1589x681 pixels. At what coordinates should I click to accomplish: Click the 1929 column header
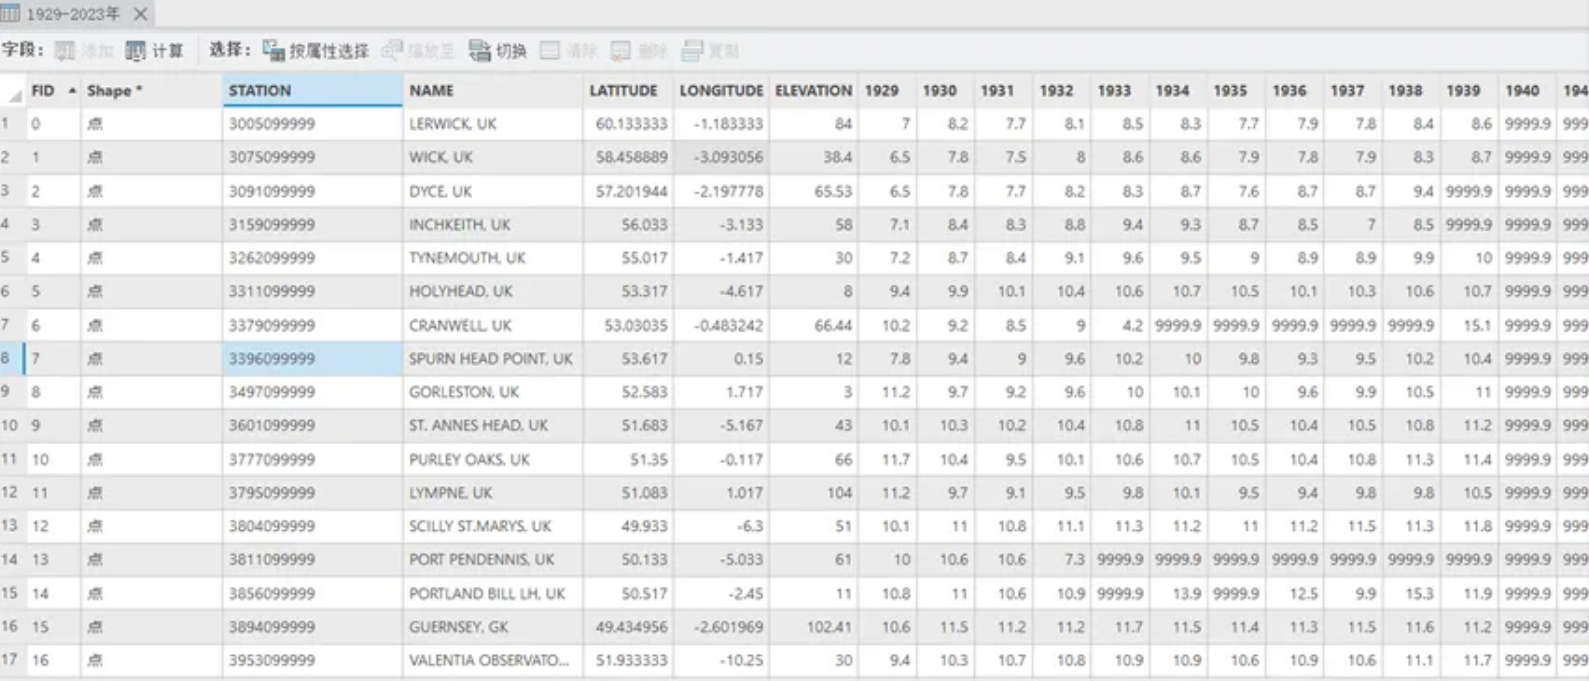[x=886, y=91]
